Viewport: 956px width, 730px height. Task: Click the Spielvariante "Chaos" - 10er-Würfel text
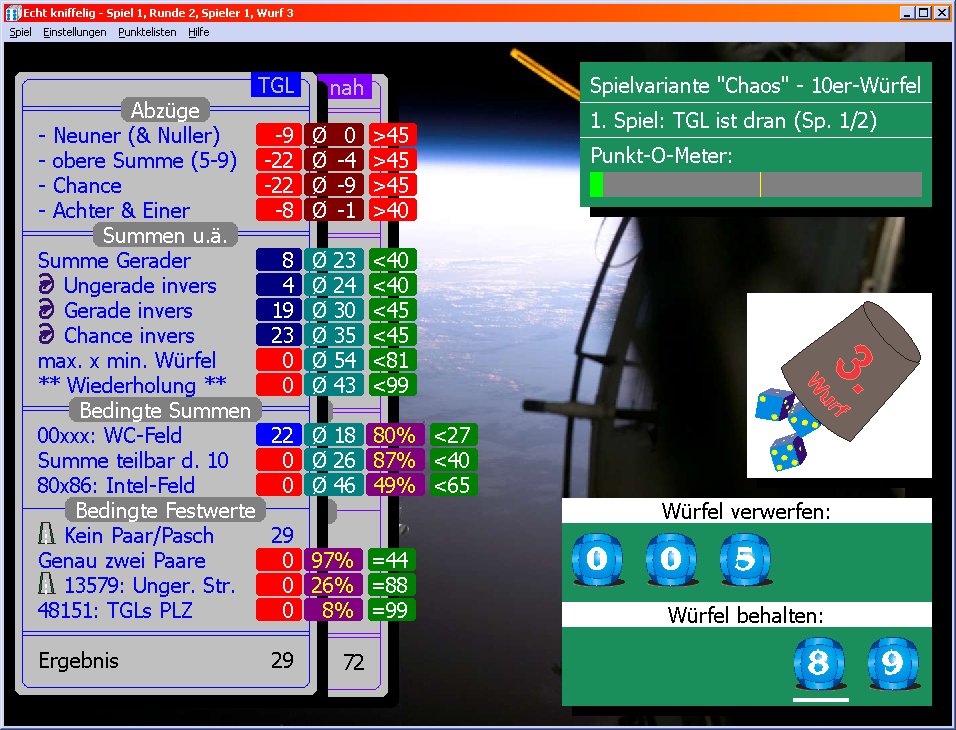tap(755, 85)
